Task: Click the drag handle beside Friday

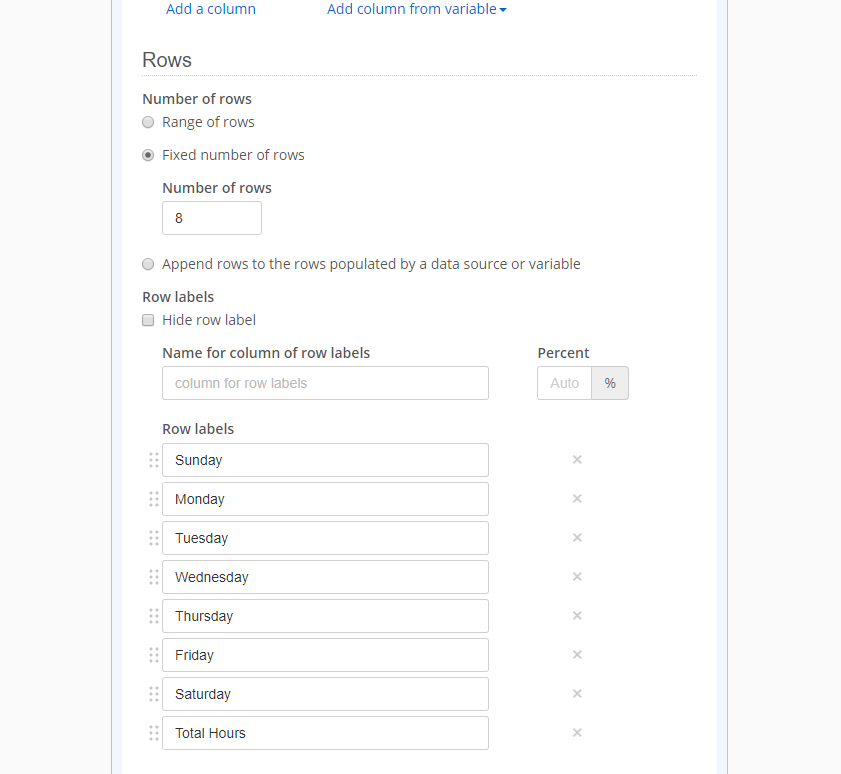Action: click(x=154, y=655)
